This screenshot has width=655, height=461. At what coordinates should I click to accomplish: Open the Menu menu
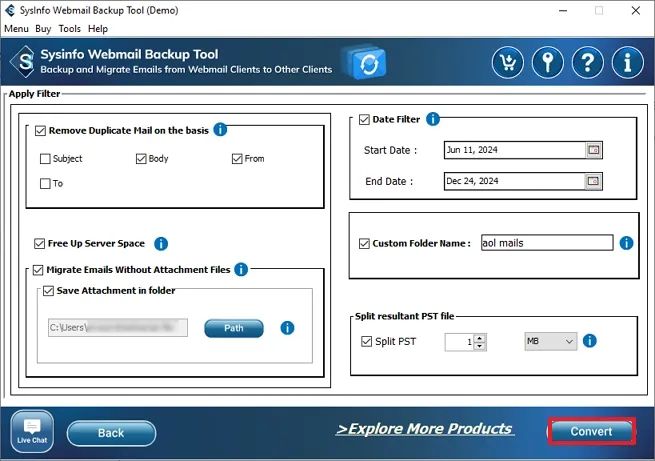[16, 29]
